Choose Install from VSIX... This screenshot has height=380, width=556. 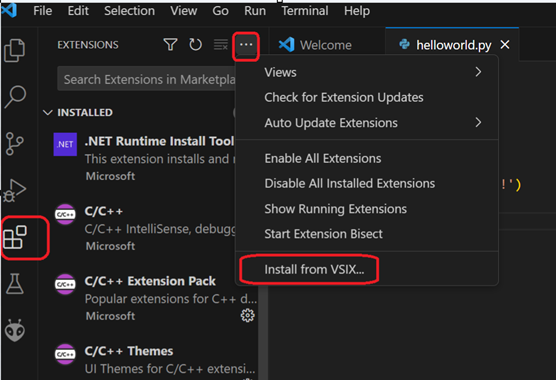(x=367, y=269)
